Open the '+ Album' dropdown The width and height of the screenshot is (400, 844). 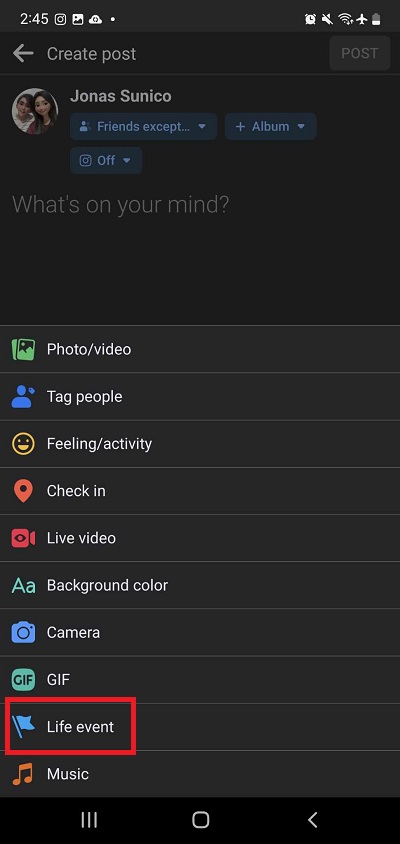coord(270,126)
